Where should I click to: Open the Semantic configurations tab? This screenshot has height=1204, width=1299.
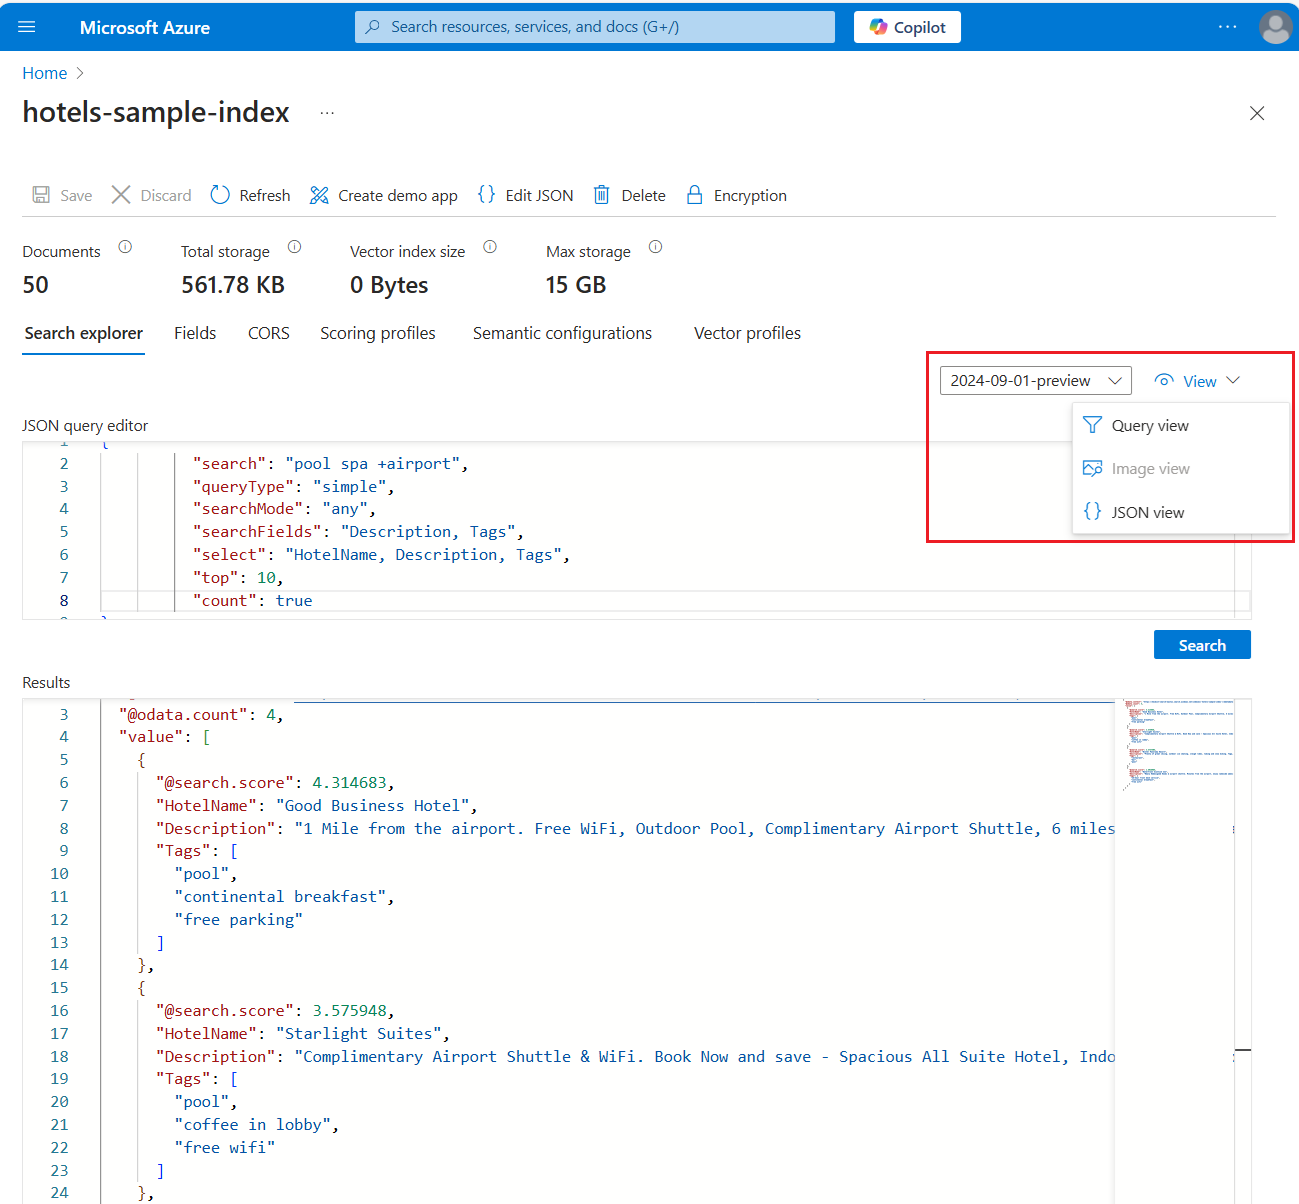point(562,333)
